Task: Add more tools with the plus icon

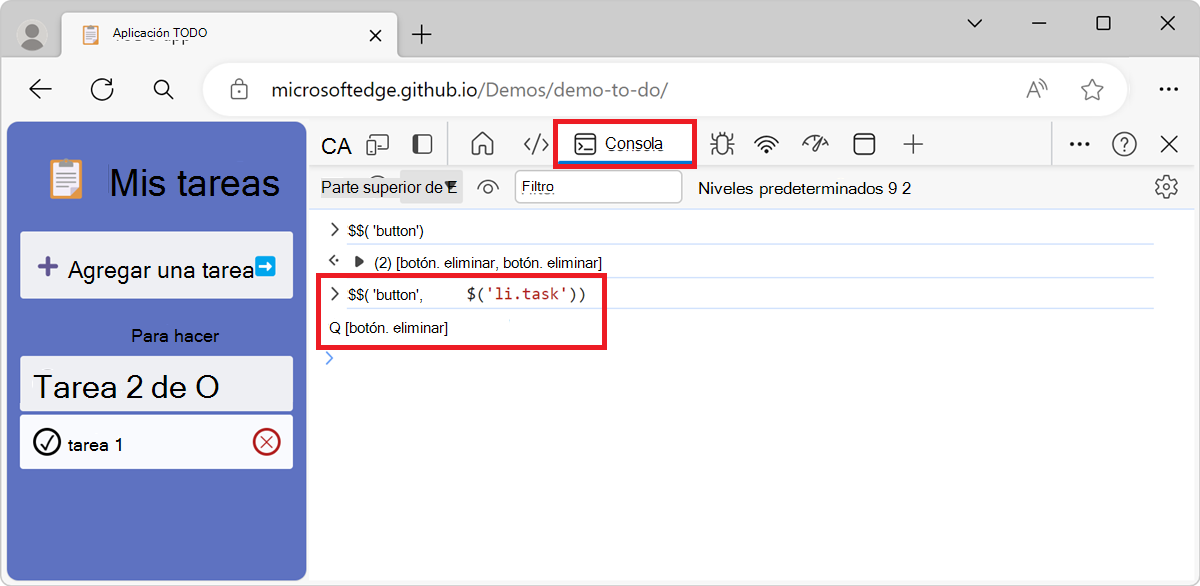Action: click(x=912, y=144)
